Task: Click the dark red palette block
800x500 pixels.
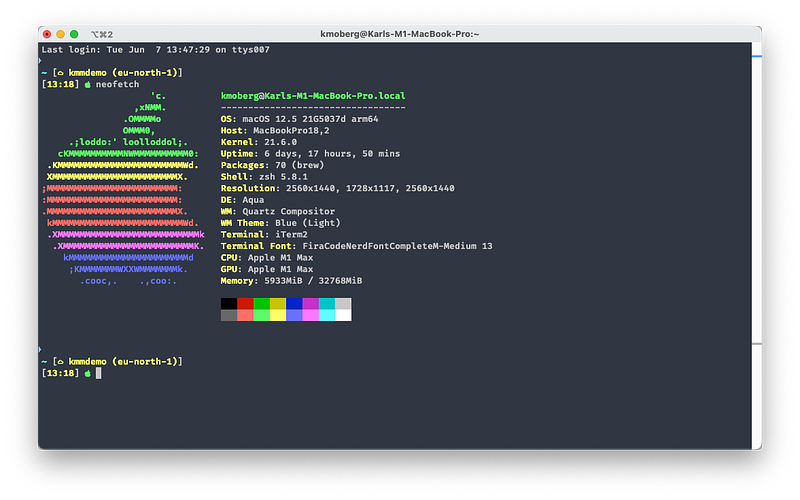Action: 245,304
